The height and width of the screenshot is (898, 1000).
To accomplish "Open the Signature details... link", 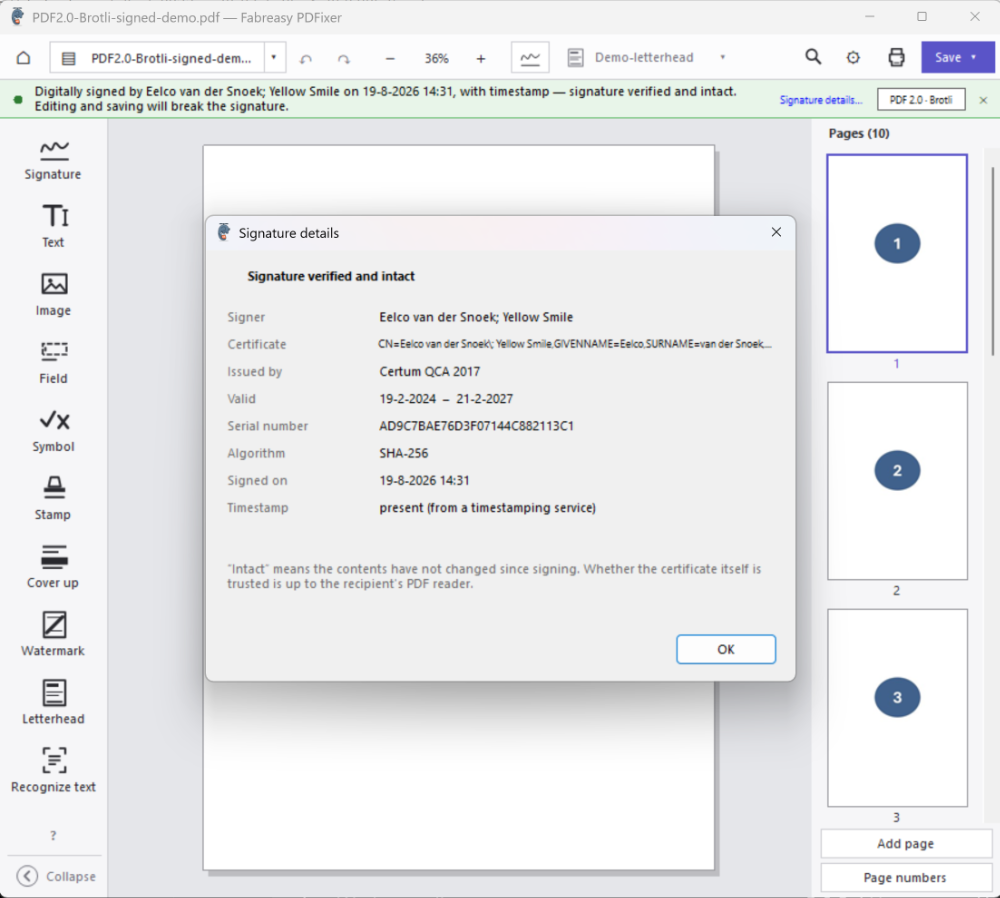I will [x=820, y=100].
